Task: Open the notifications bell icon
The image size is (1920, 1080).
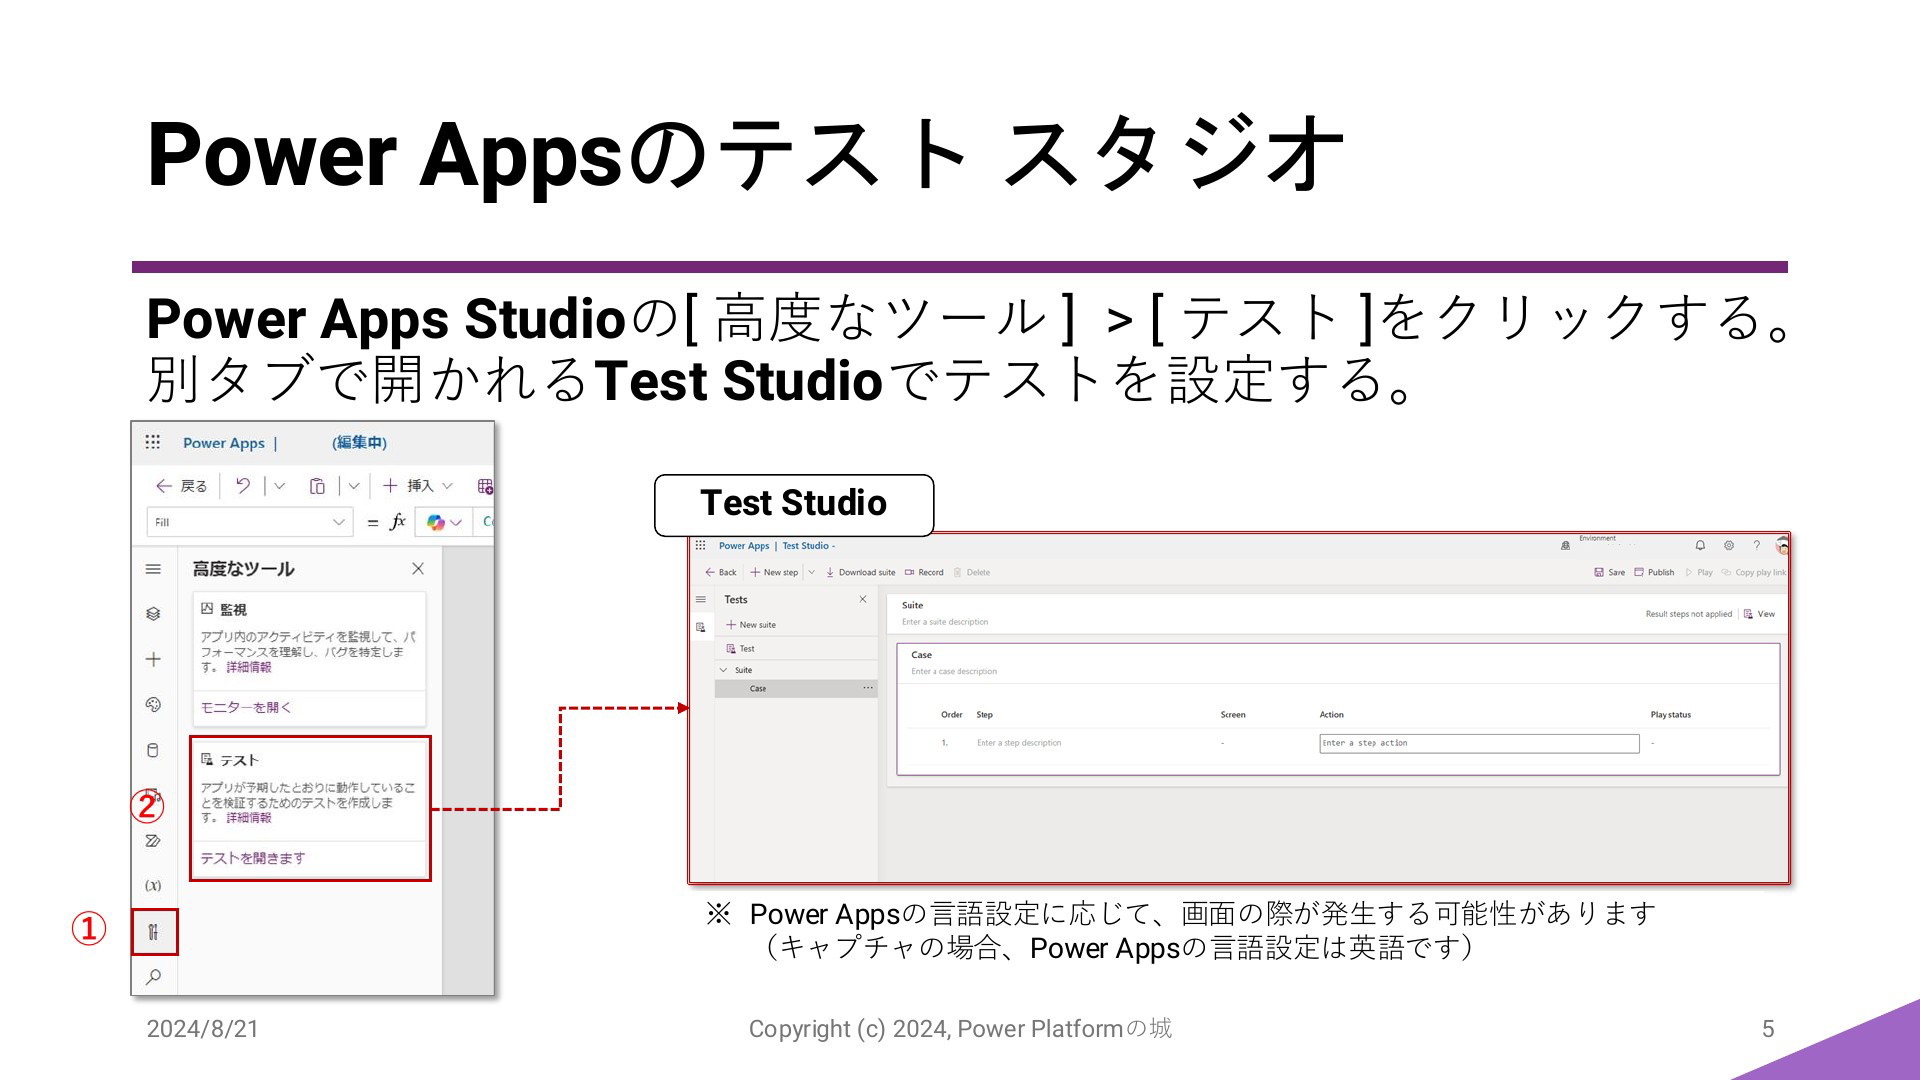Action: click(x=1700, y=546)
